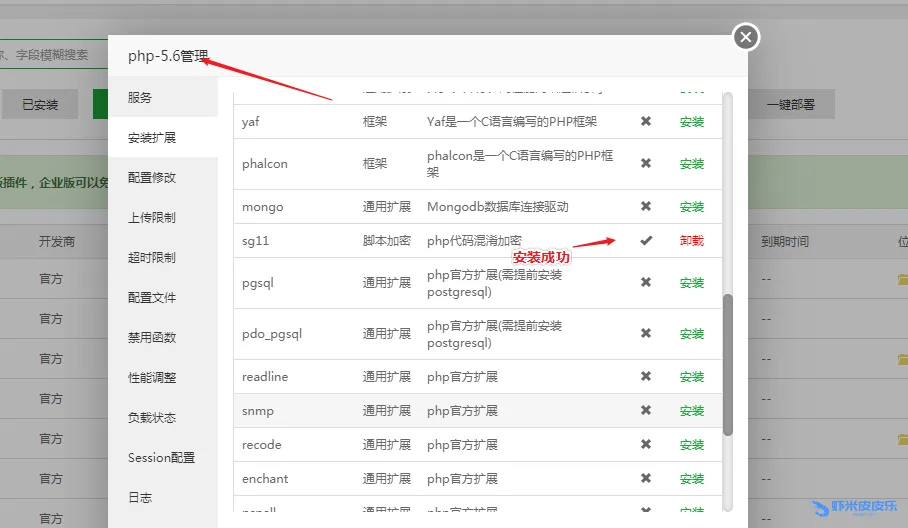The width and height of the screenshot is (908, 528).
Task: Go to 上传限制 settings
Action: [x=152, y=218]
